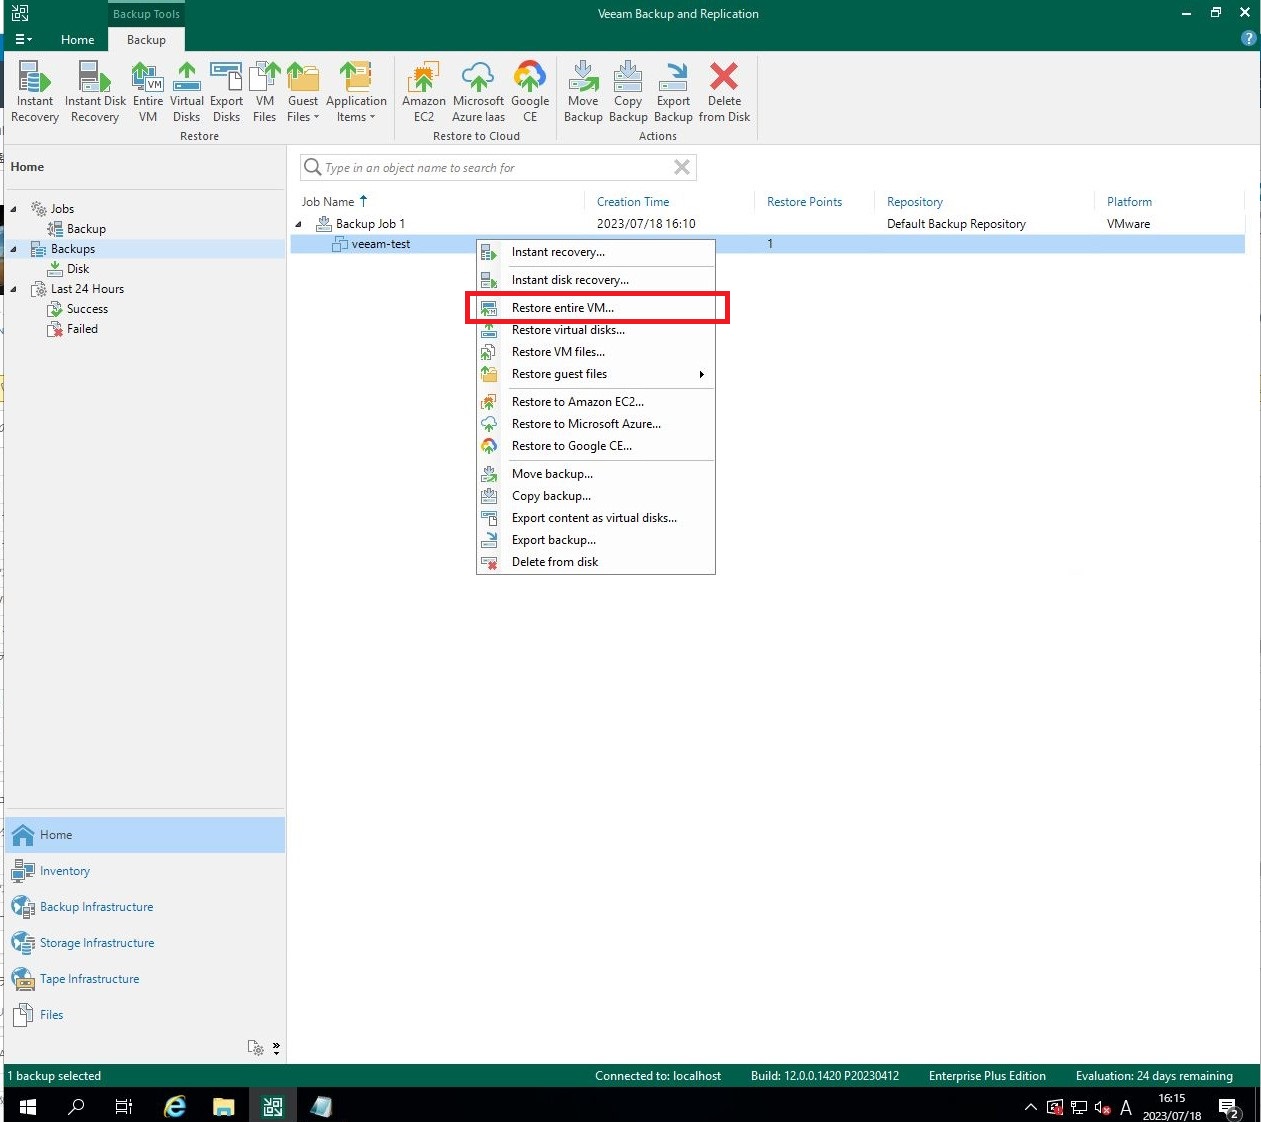Click Delete from Disk ribbon icon

[724, 91]
